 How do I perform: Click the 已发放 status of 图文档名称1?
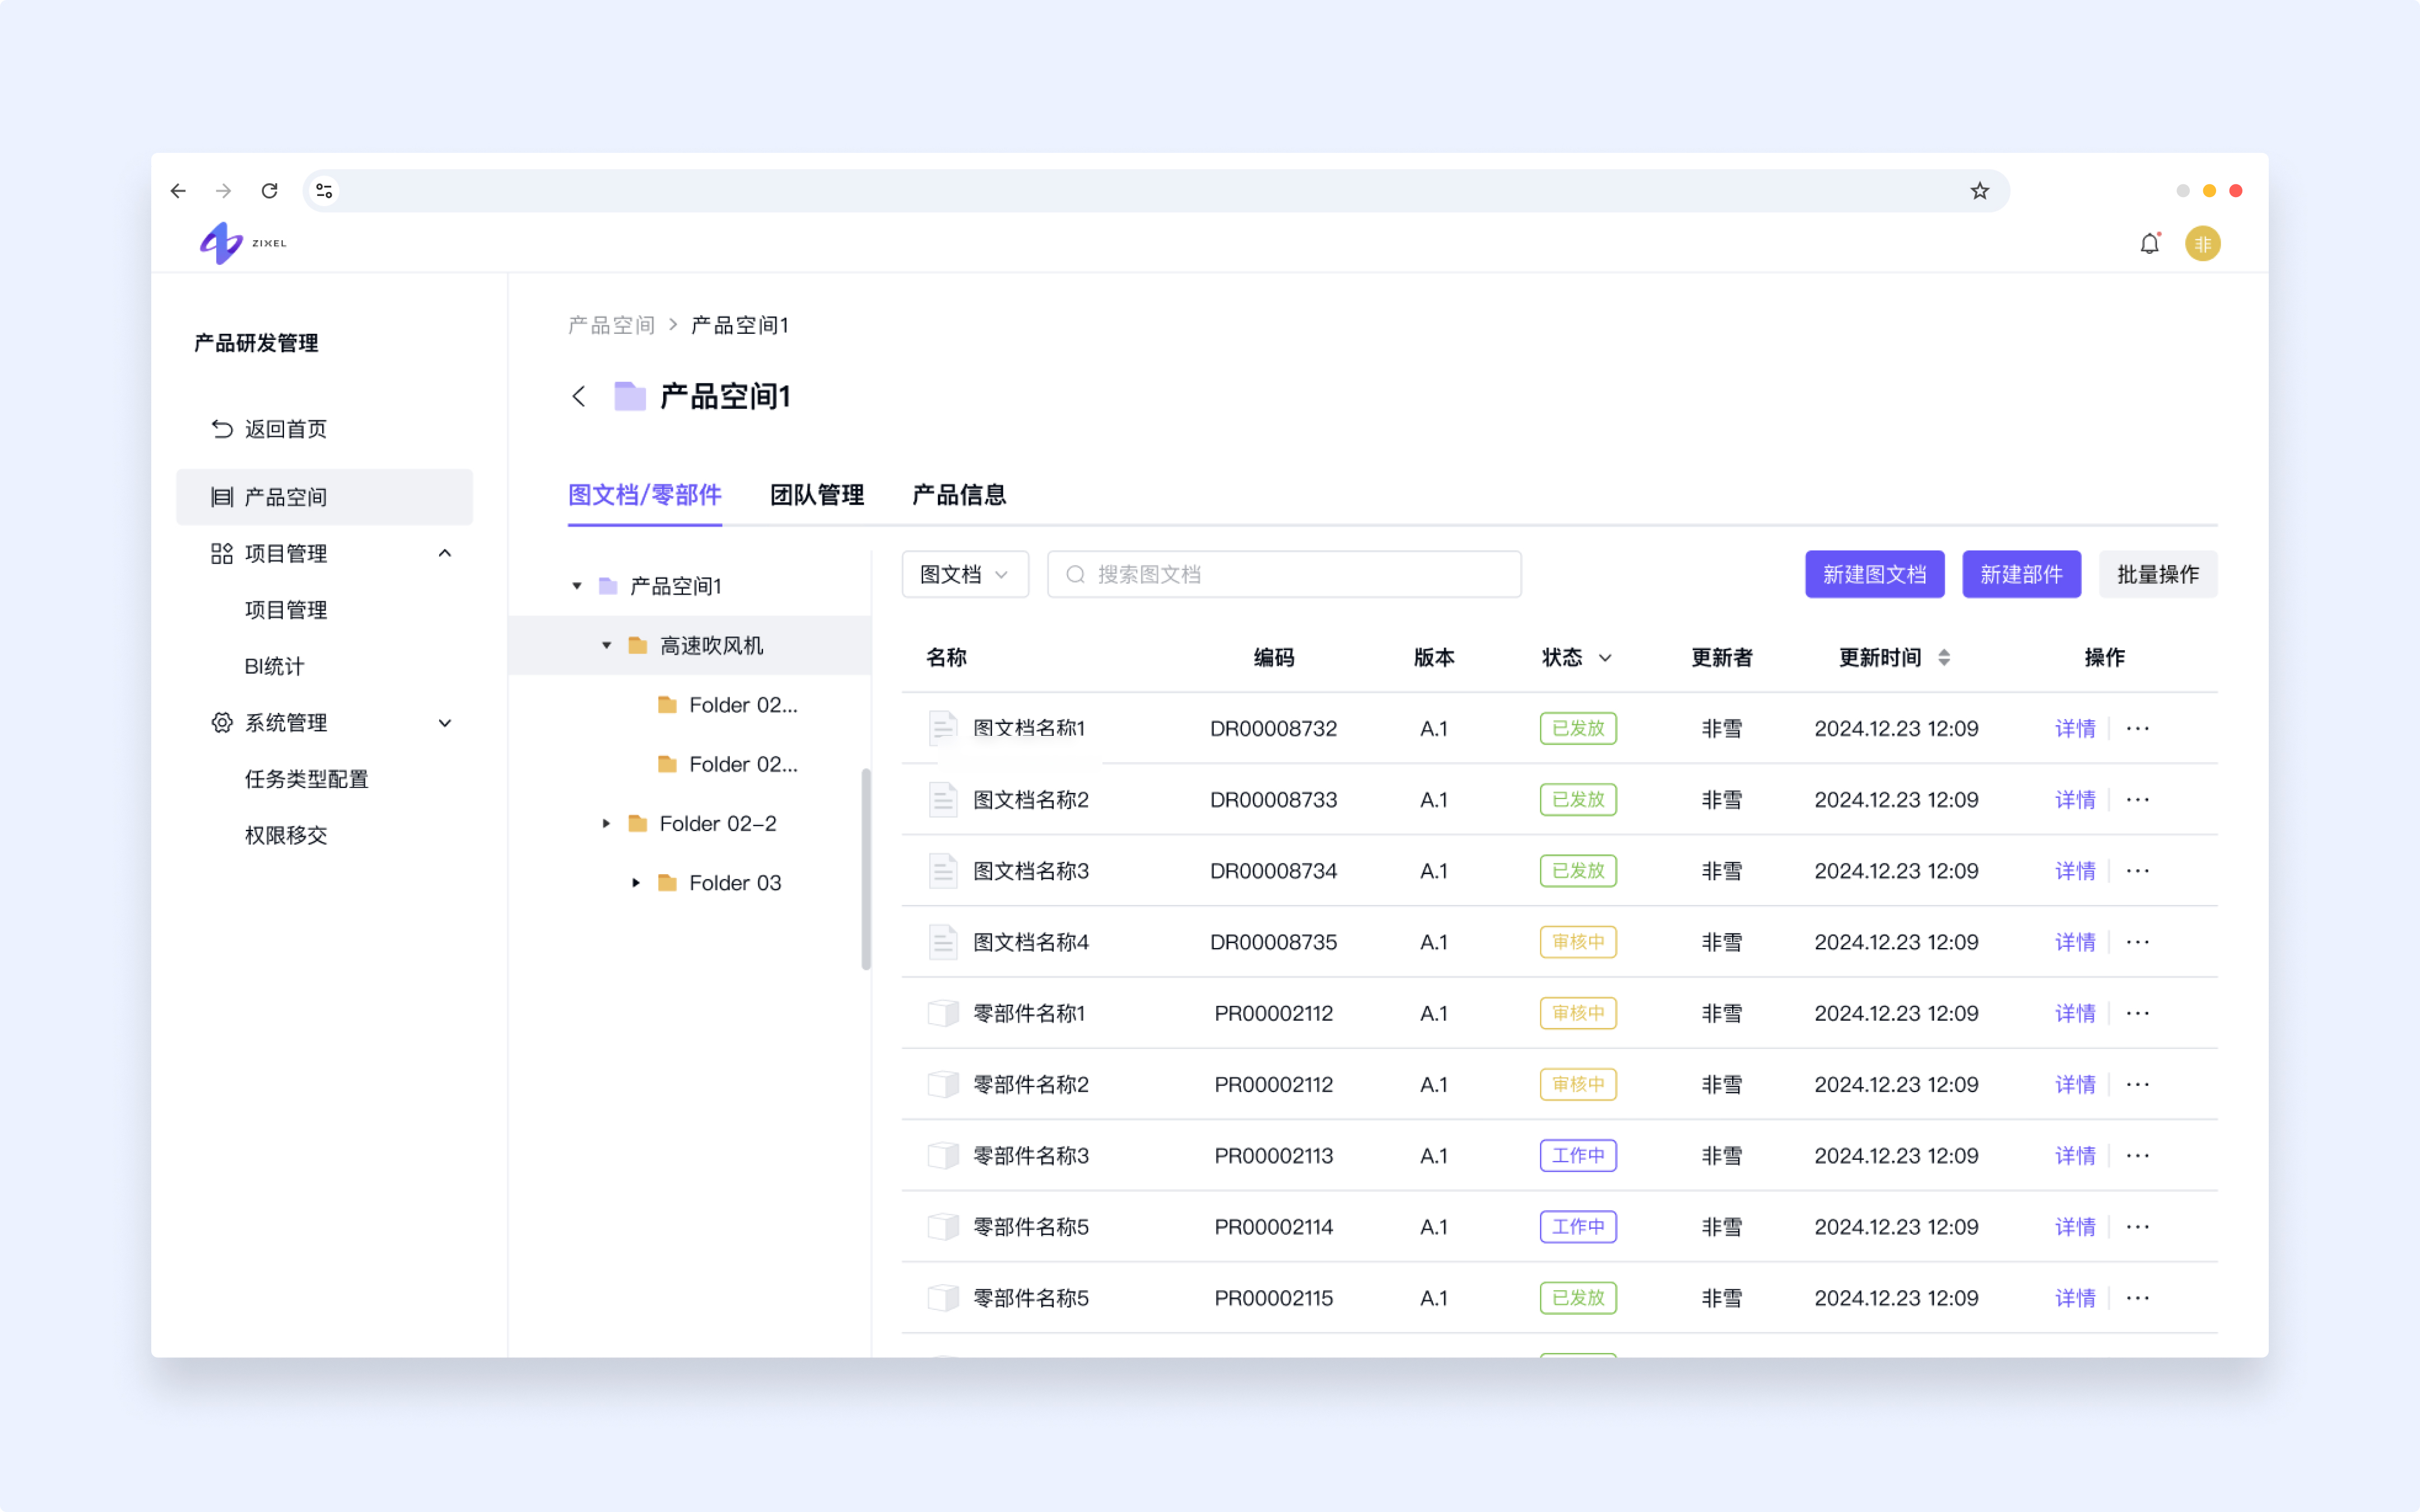(x=1578, y=728)
